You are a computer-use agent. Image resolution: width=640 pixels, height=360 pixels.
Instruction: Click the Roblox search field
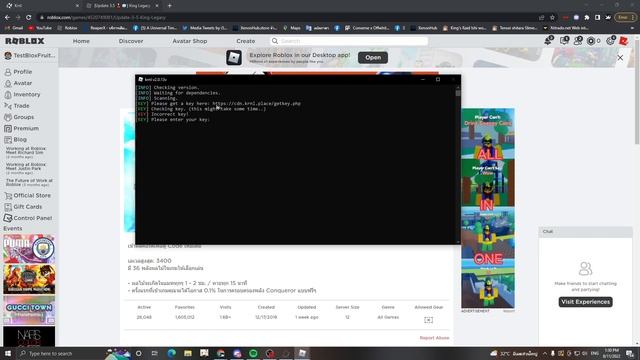click(x=349, y=41)
